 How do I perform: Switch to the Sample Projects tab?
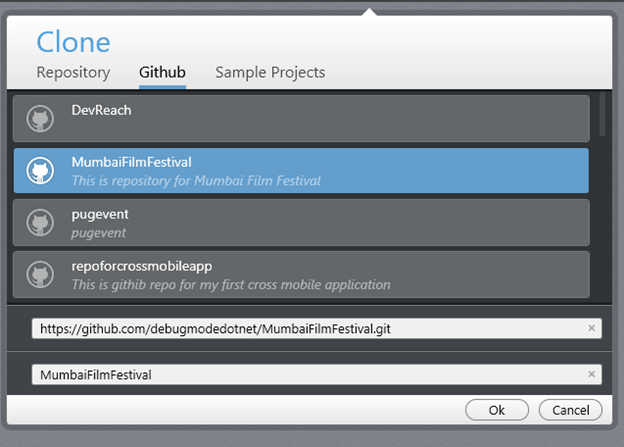[x=270, y=72]
